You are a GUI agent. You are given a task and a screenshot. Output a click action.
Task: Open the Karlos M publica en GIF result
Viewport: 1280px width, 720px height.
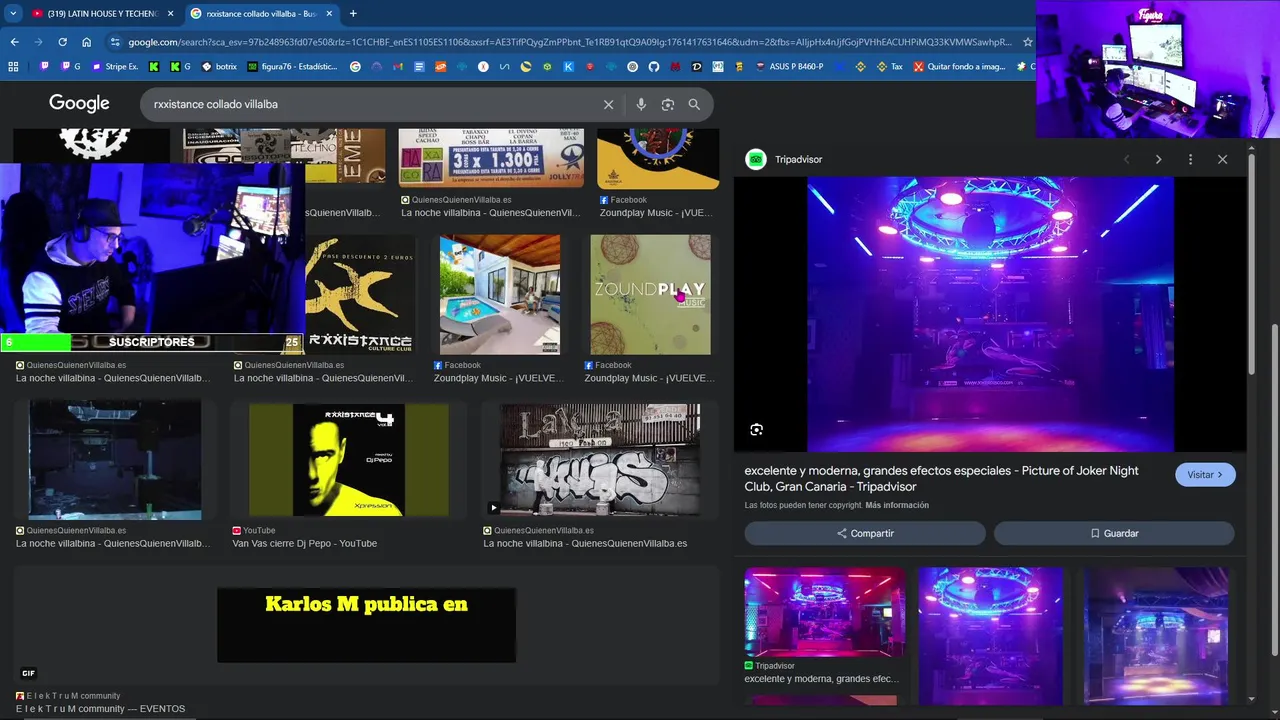(366, 625)
